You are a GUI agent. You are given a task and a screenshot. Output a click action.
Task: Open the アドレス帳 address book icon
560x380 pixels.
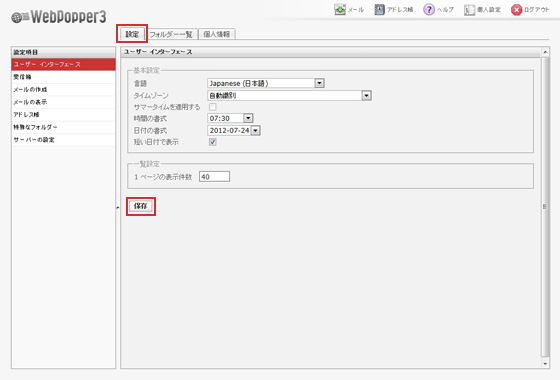click(x=379, y=10)
